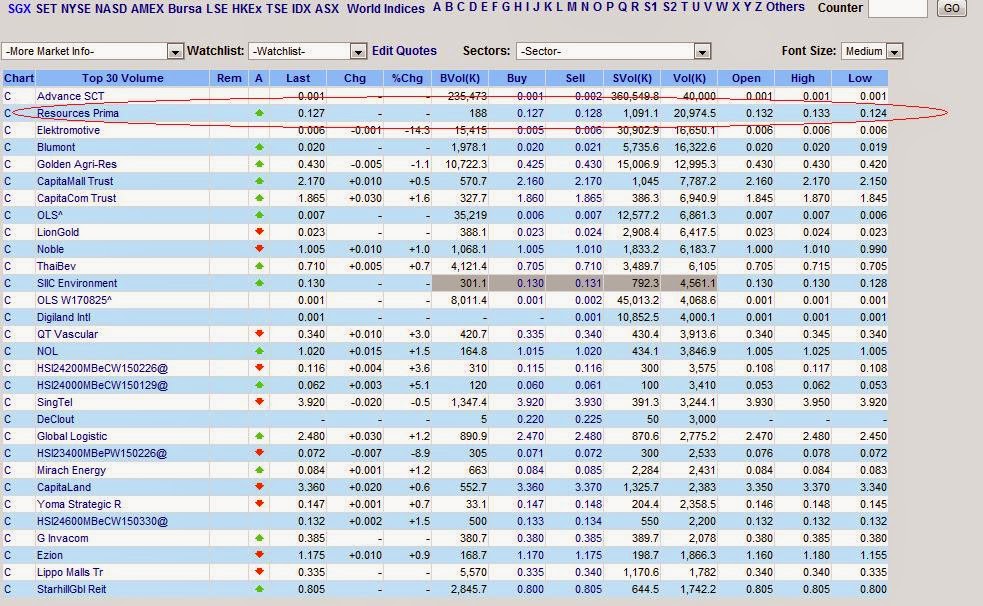Switch to Bursa market tab
Image resolution: width=983 pixels, height=606 pixels.
point(185,9)
